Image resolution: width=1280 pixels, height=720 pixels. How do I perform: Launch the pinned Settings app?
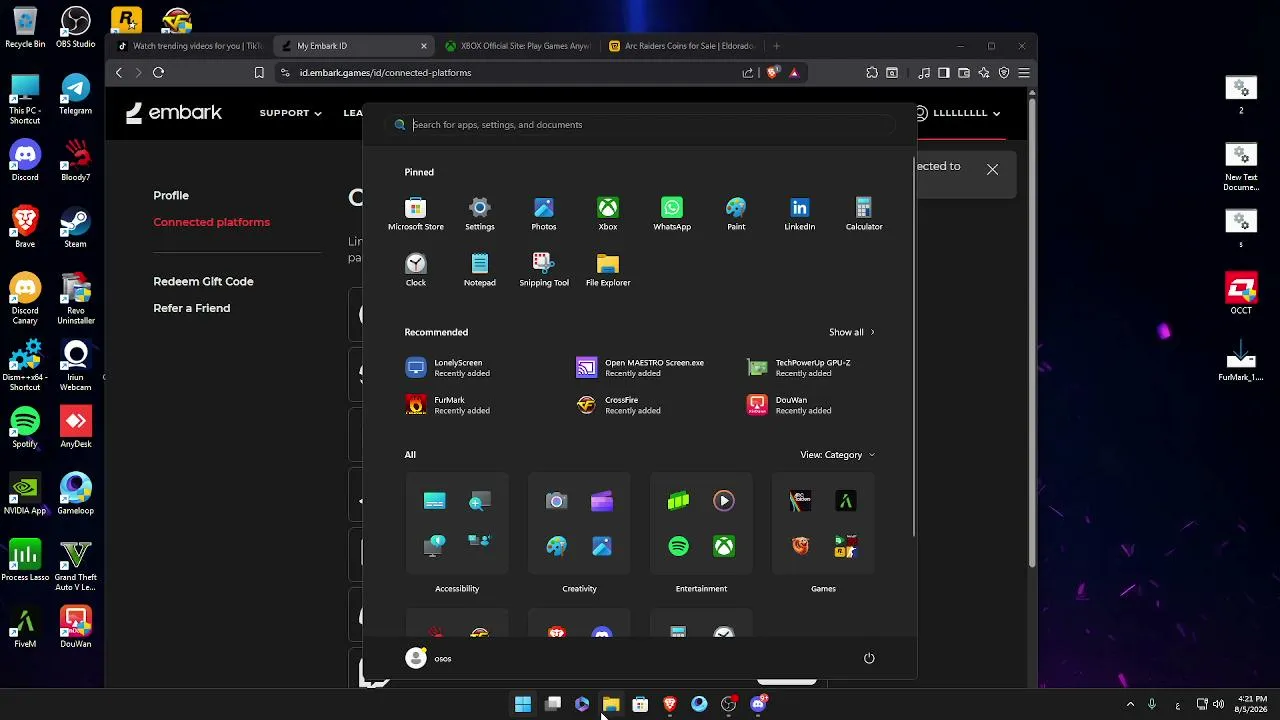point(479,214)
